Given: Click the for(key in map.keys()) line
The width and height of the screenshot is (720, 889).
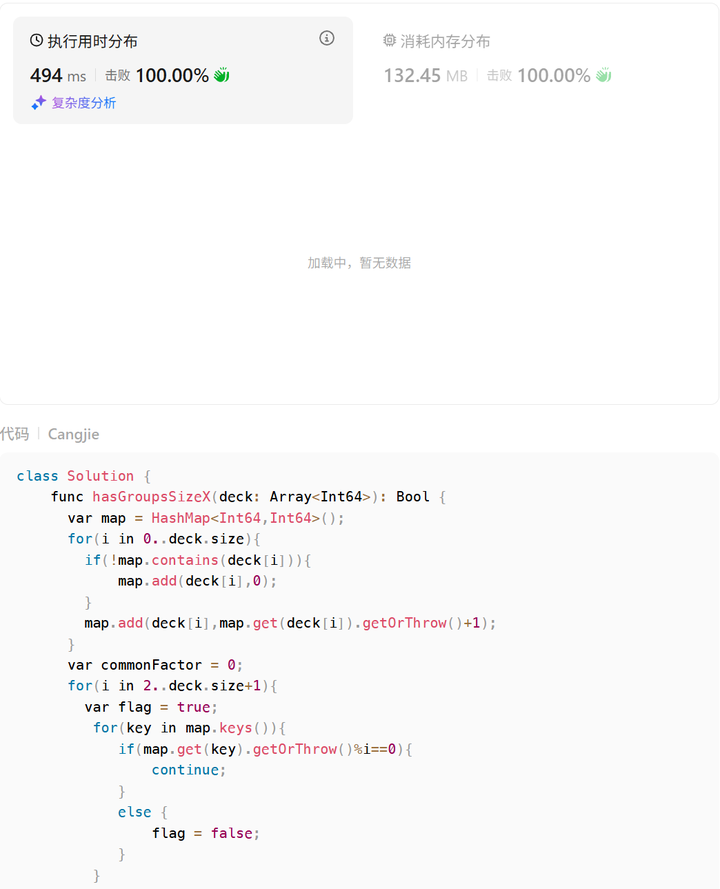Looking at the screenshot, I should [x=189, y=728].
